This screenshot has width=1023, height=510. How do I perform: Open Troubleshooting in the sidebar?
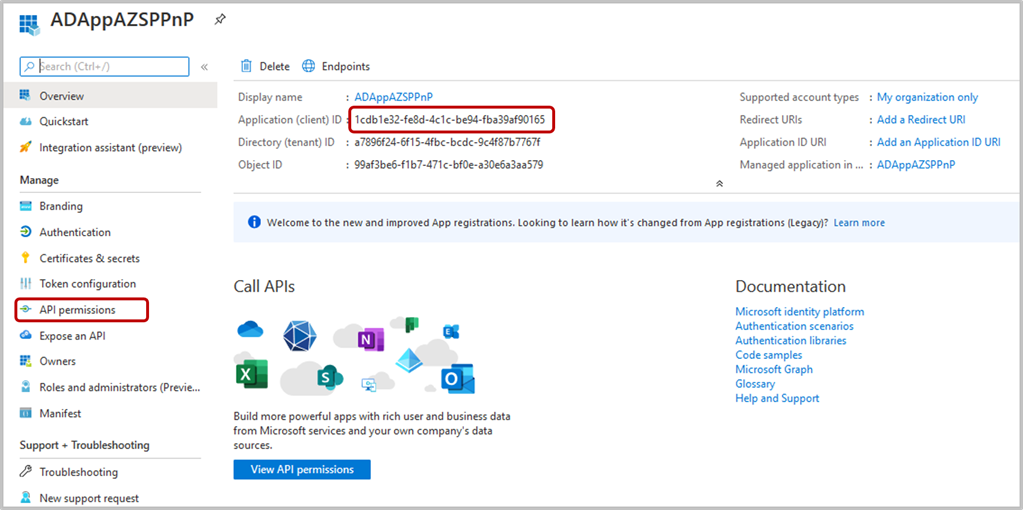point(79,472)
